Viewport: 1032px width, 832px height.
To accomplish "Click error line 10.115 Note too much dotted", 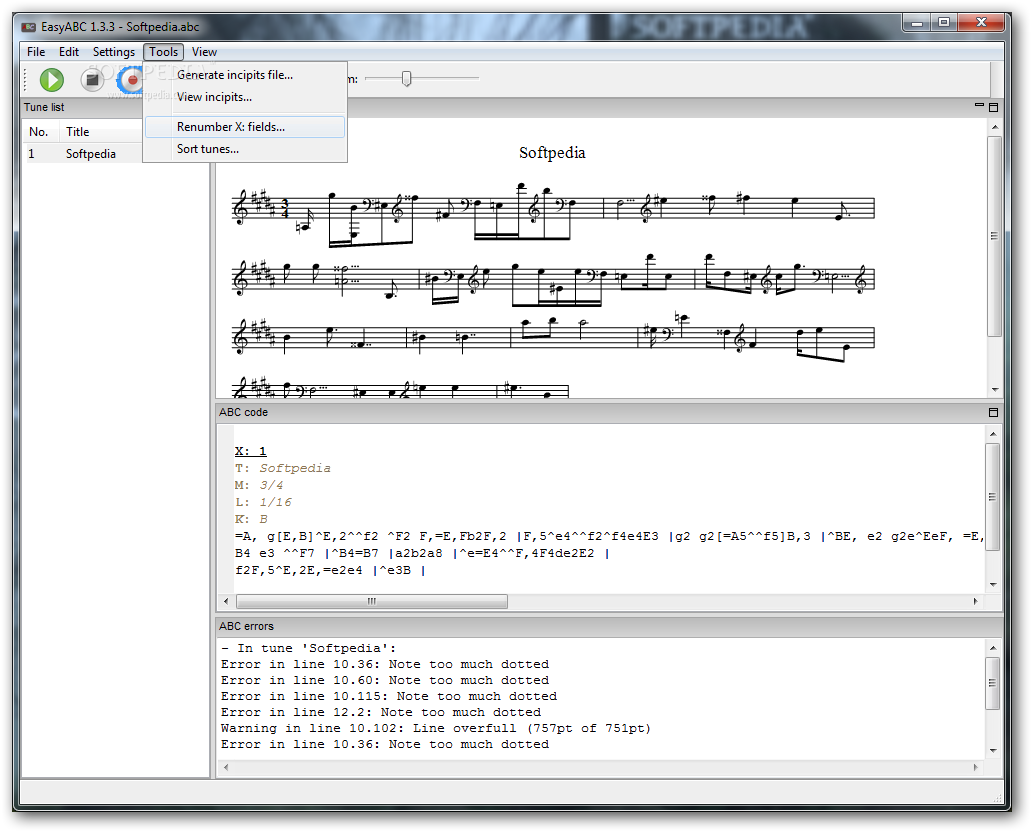I will pyautogui.click(x=389, y=696).
